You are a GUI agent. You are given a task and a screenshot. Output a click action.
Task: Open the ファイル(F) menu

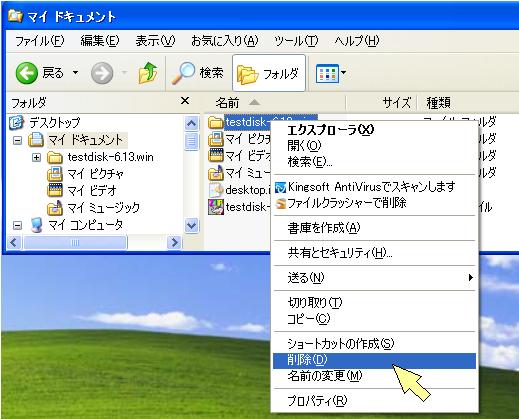39,41
